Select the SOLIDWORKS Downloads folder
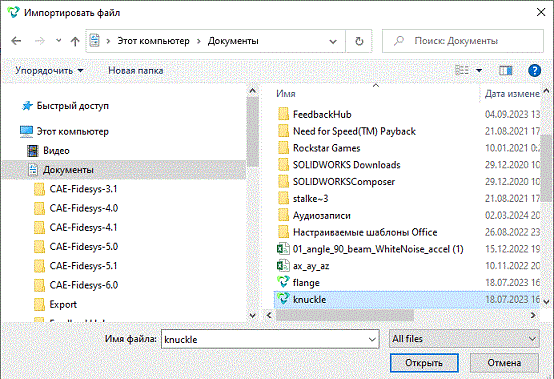Viewport: 554px width, 379px height. coord(347,165)
